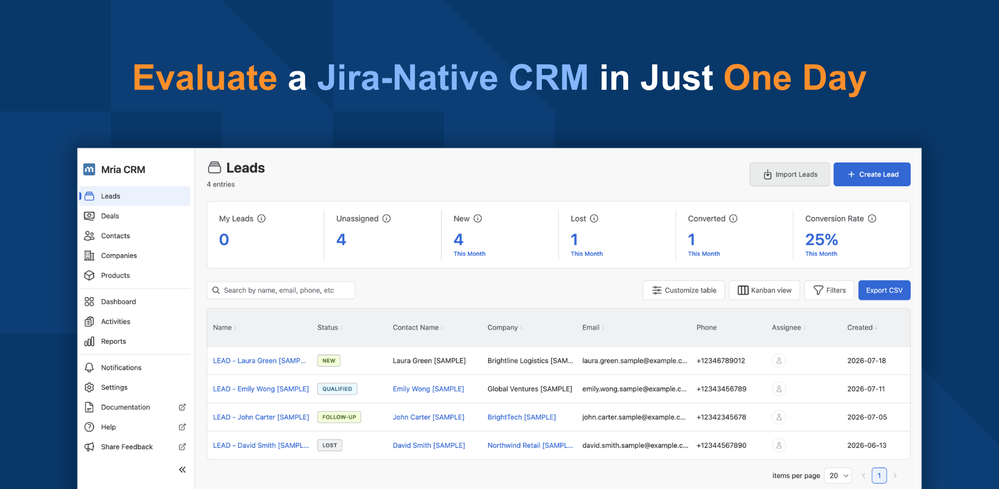Open Customize table options
Screen dimensions: 999x489
click(x=684, y=290)
